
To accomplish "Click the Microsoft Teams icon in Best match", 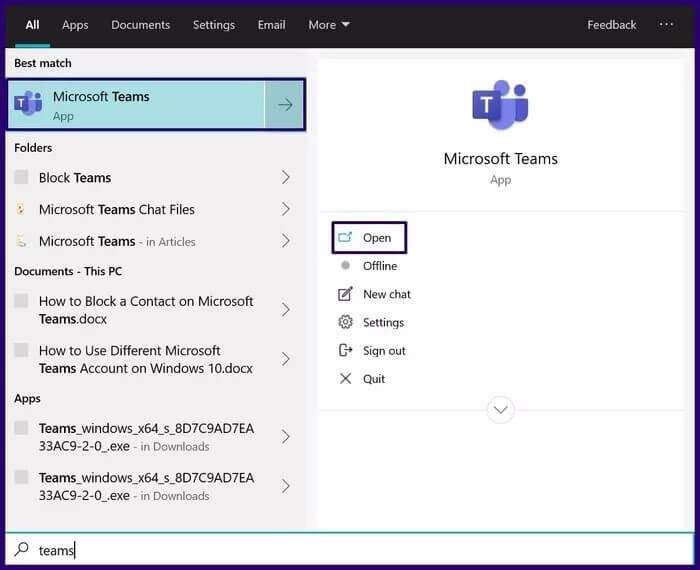I will pyautogui.click(x=29, y=104).
